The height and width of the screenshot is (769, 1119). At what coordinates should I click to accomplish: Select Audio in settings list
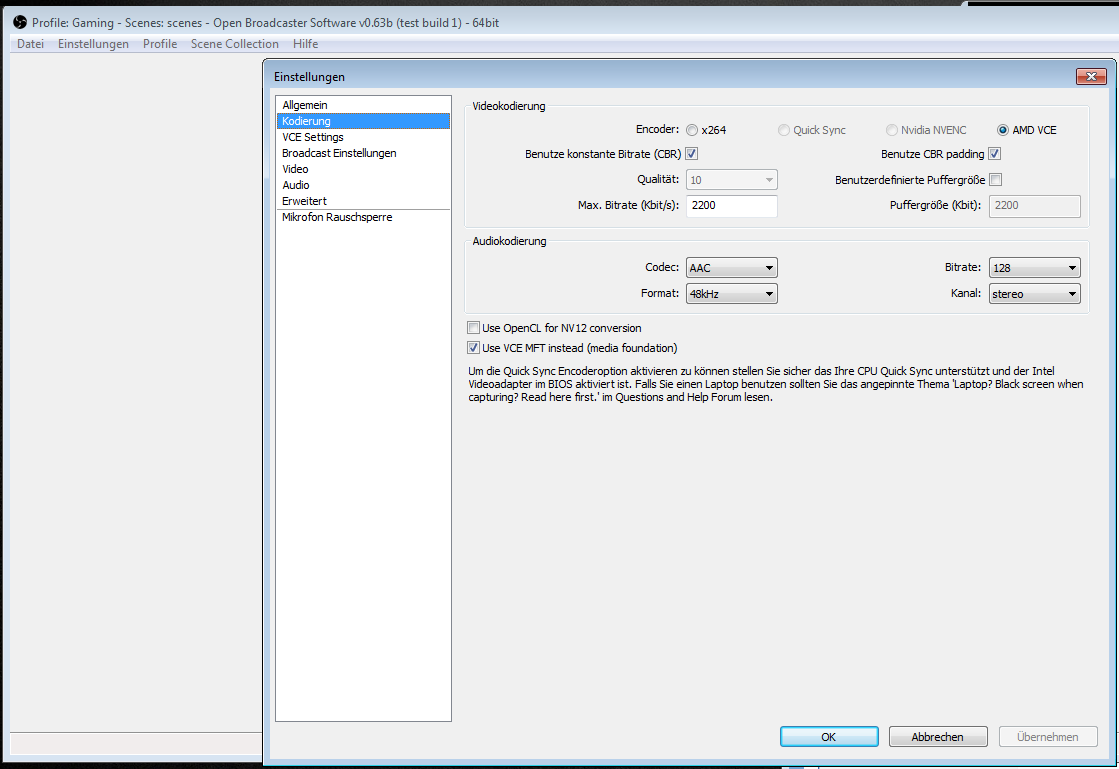(363, 185)
